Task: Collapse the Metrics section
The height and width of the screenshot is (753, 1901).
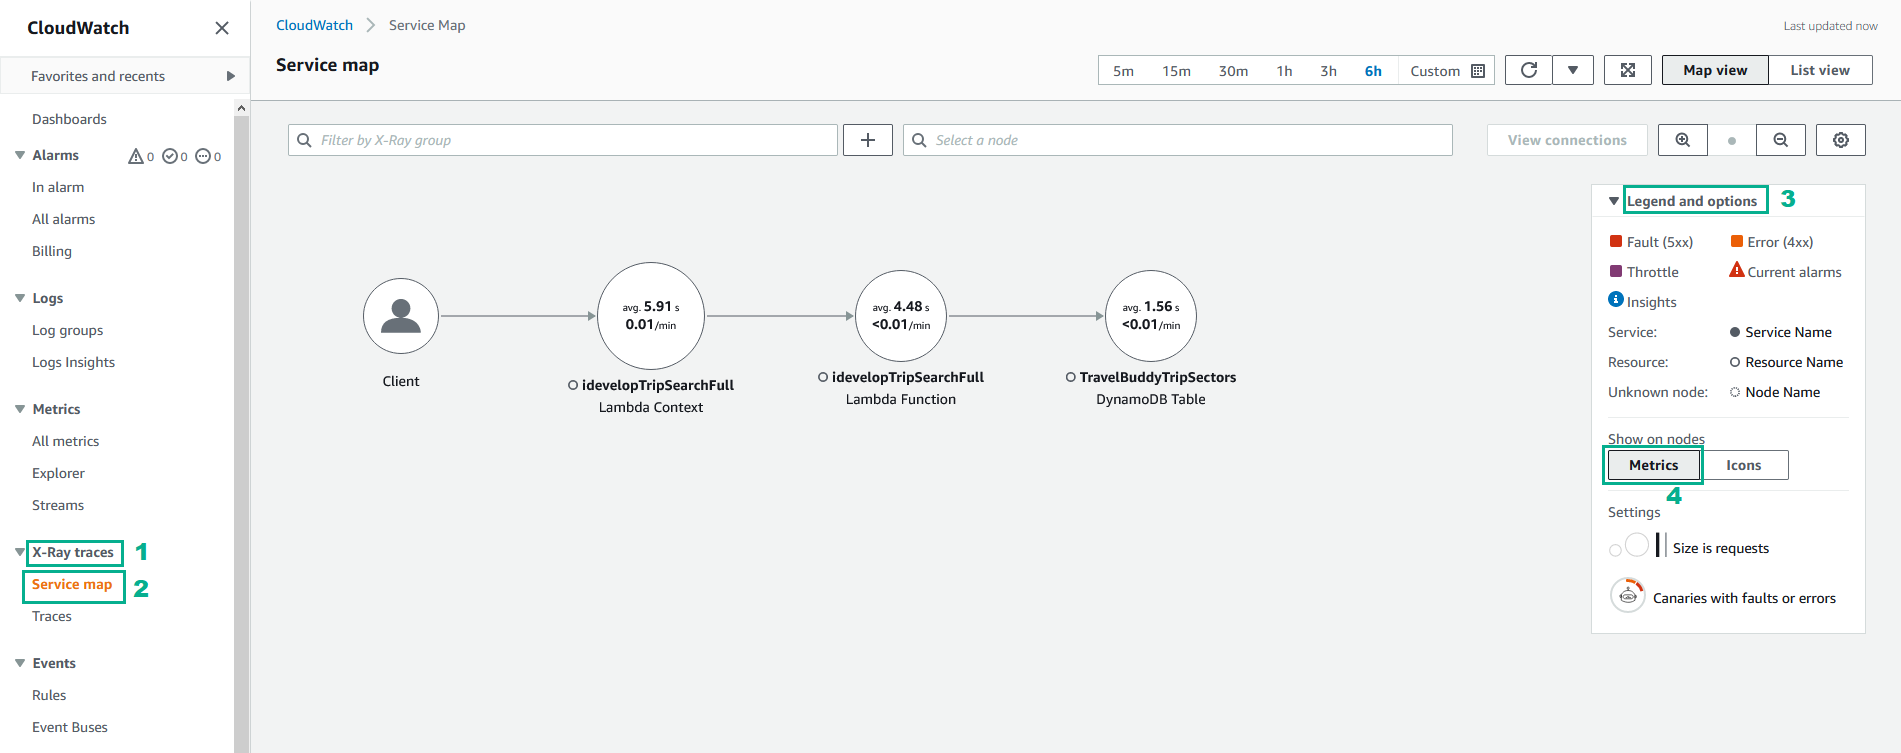Action: [20, 409]
